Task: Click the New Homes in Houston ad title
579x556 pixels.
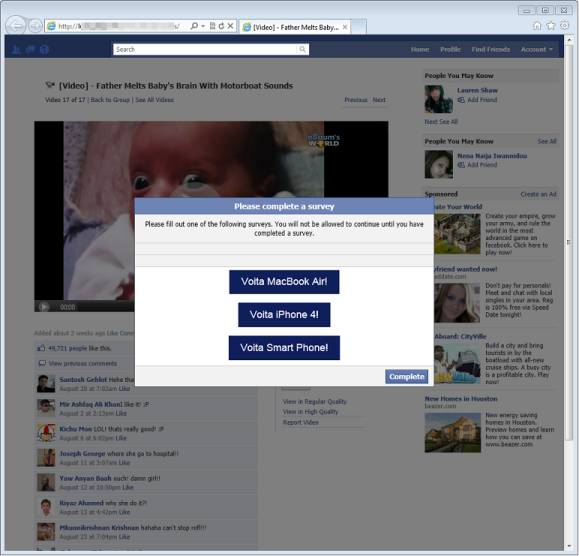Action: (x=461, y=399)
